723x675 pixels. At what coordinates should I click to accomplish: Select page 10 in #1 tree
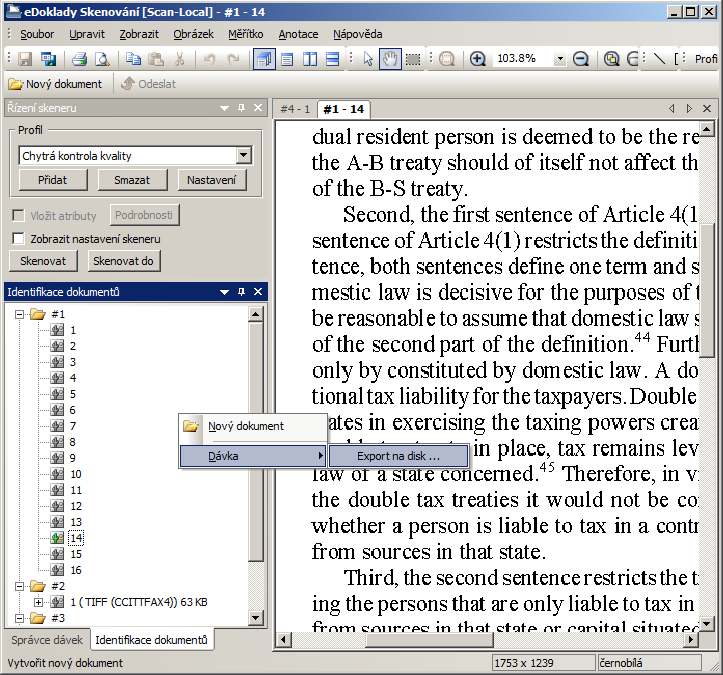[x=76, y=474]
